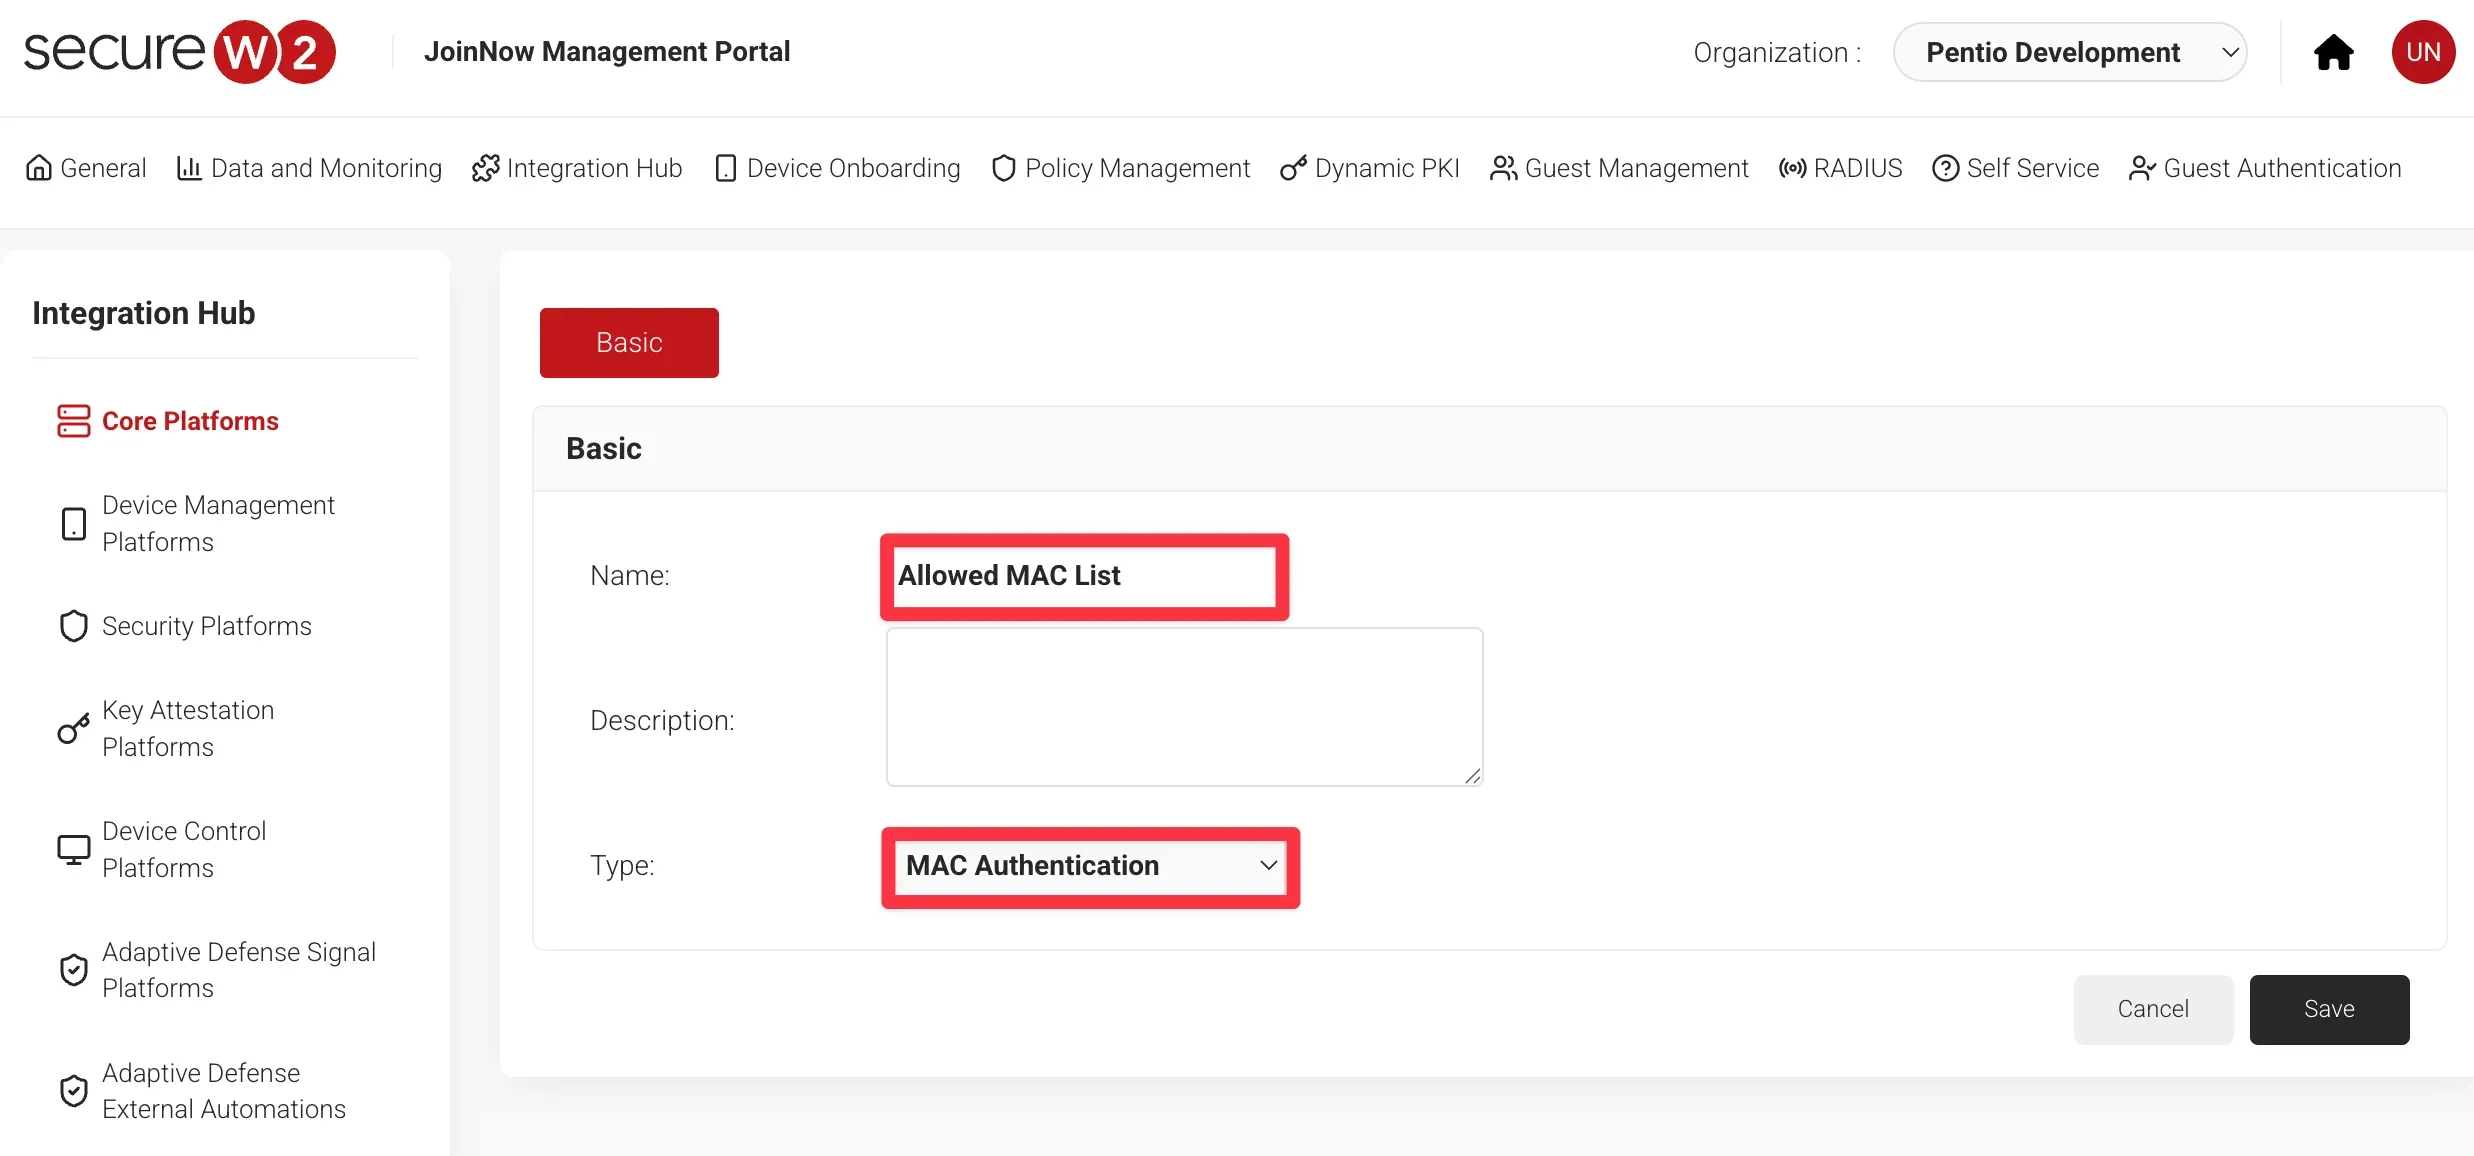Open Adaptive Defense External Automations
This screenshot has height=1156, width=2474.
click(x=223, y=1091)
